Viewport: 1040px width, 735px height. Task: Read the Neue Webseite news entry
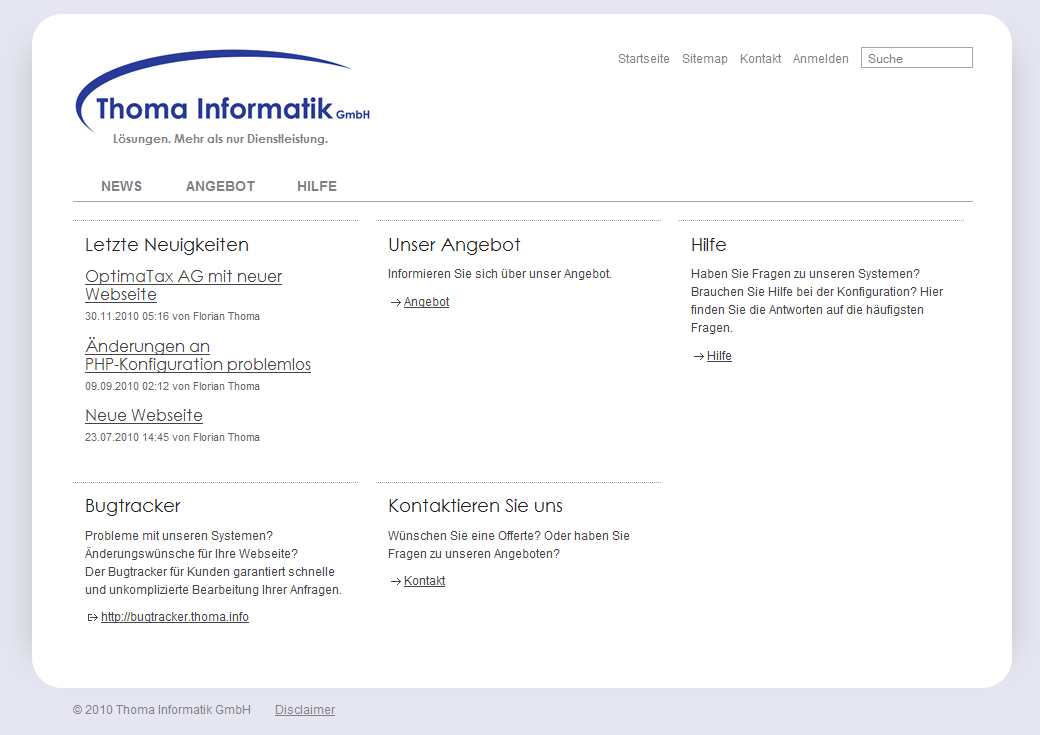(x=144, y=415)
